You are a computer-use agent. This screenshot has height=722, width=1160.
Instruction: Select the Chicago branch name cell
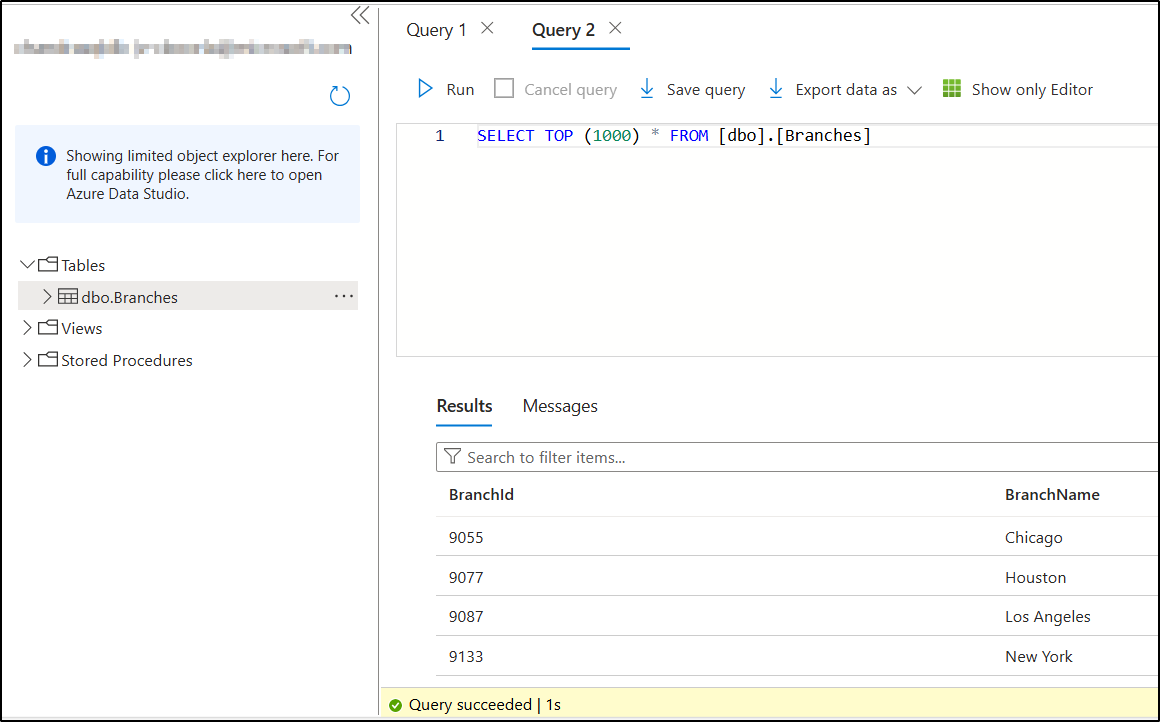(1033, 538)
